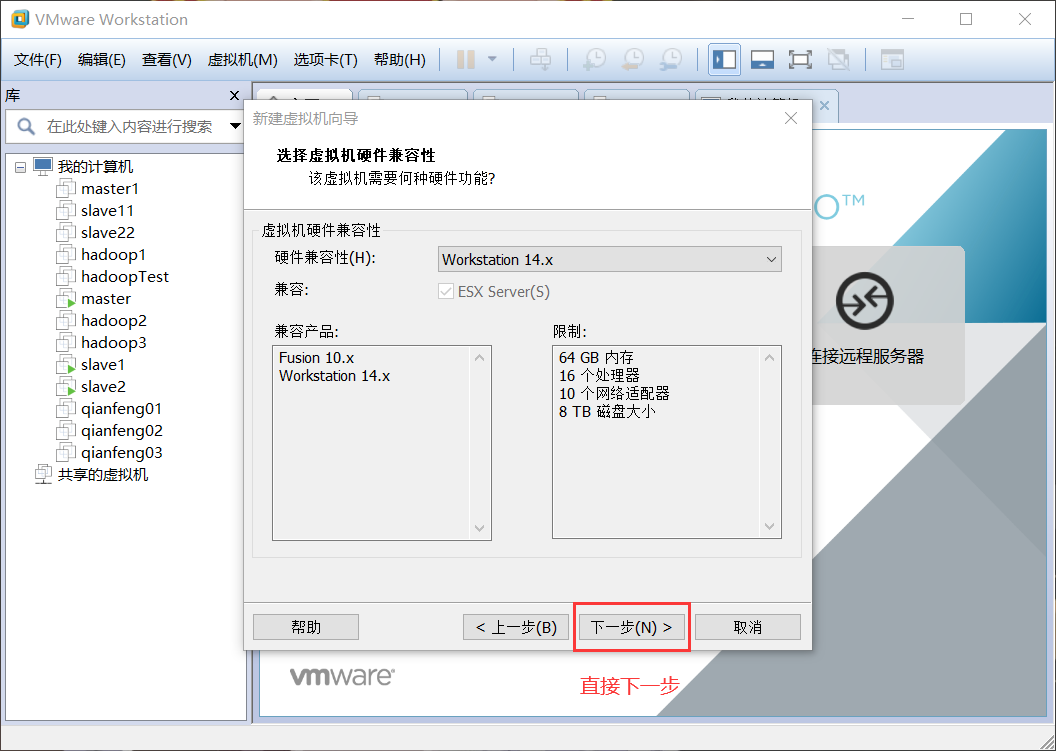Select 我的计算机 in the library tree

click(95, 166)
